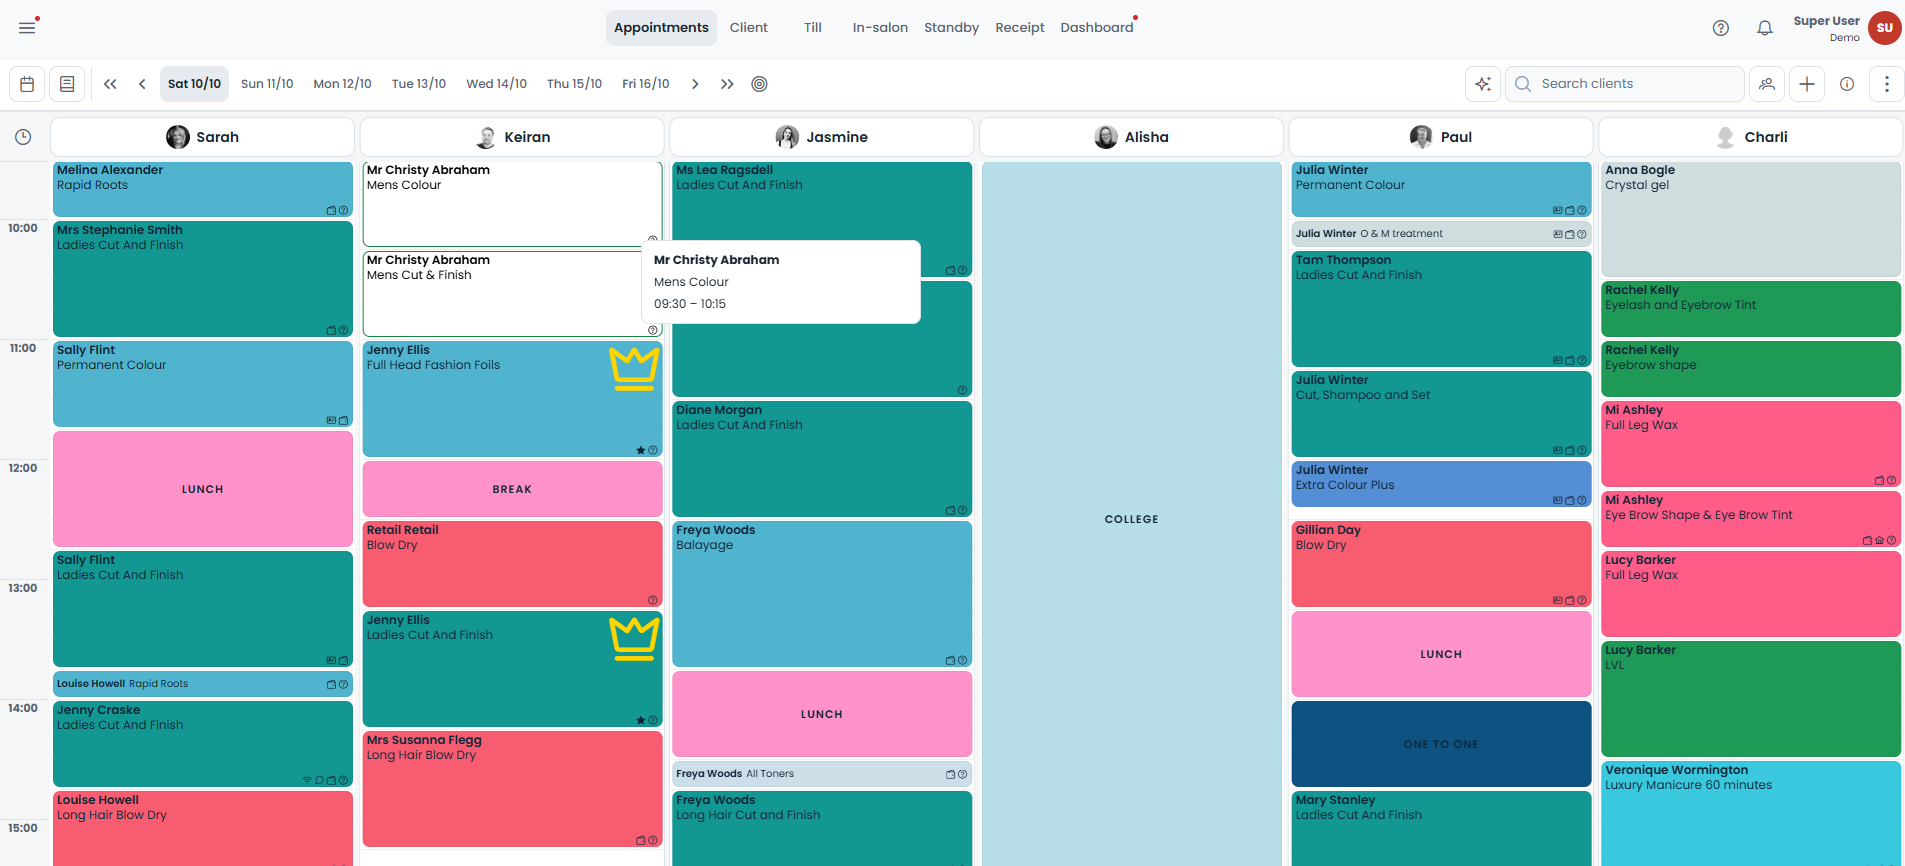The height and width of the screenshot is (866, 1905).
Task: Focus the Search clients field
Action: tap(1625, 84)
